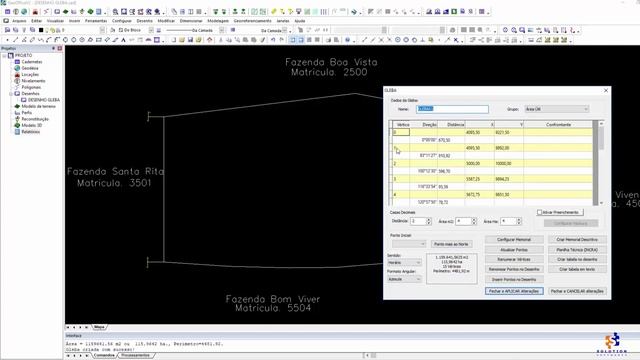640x360 pixels.
Task: Click the black current color swatch
Action: pos(41,30)
